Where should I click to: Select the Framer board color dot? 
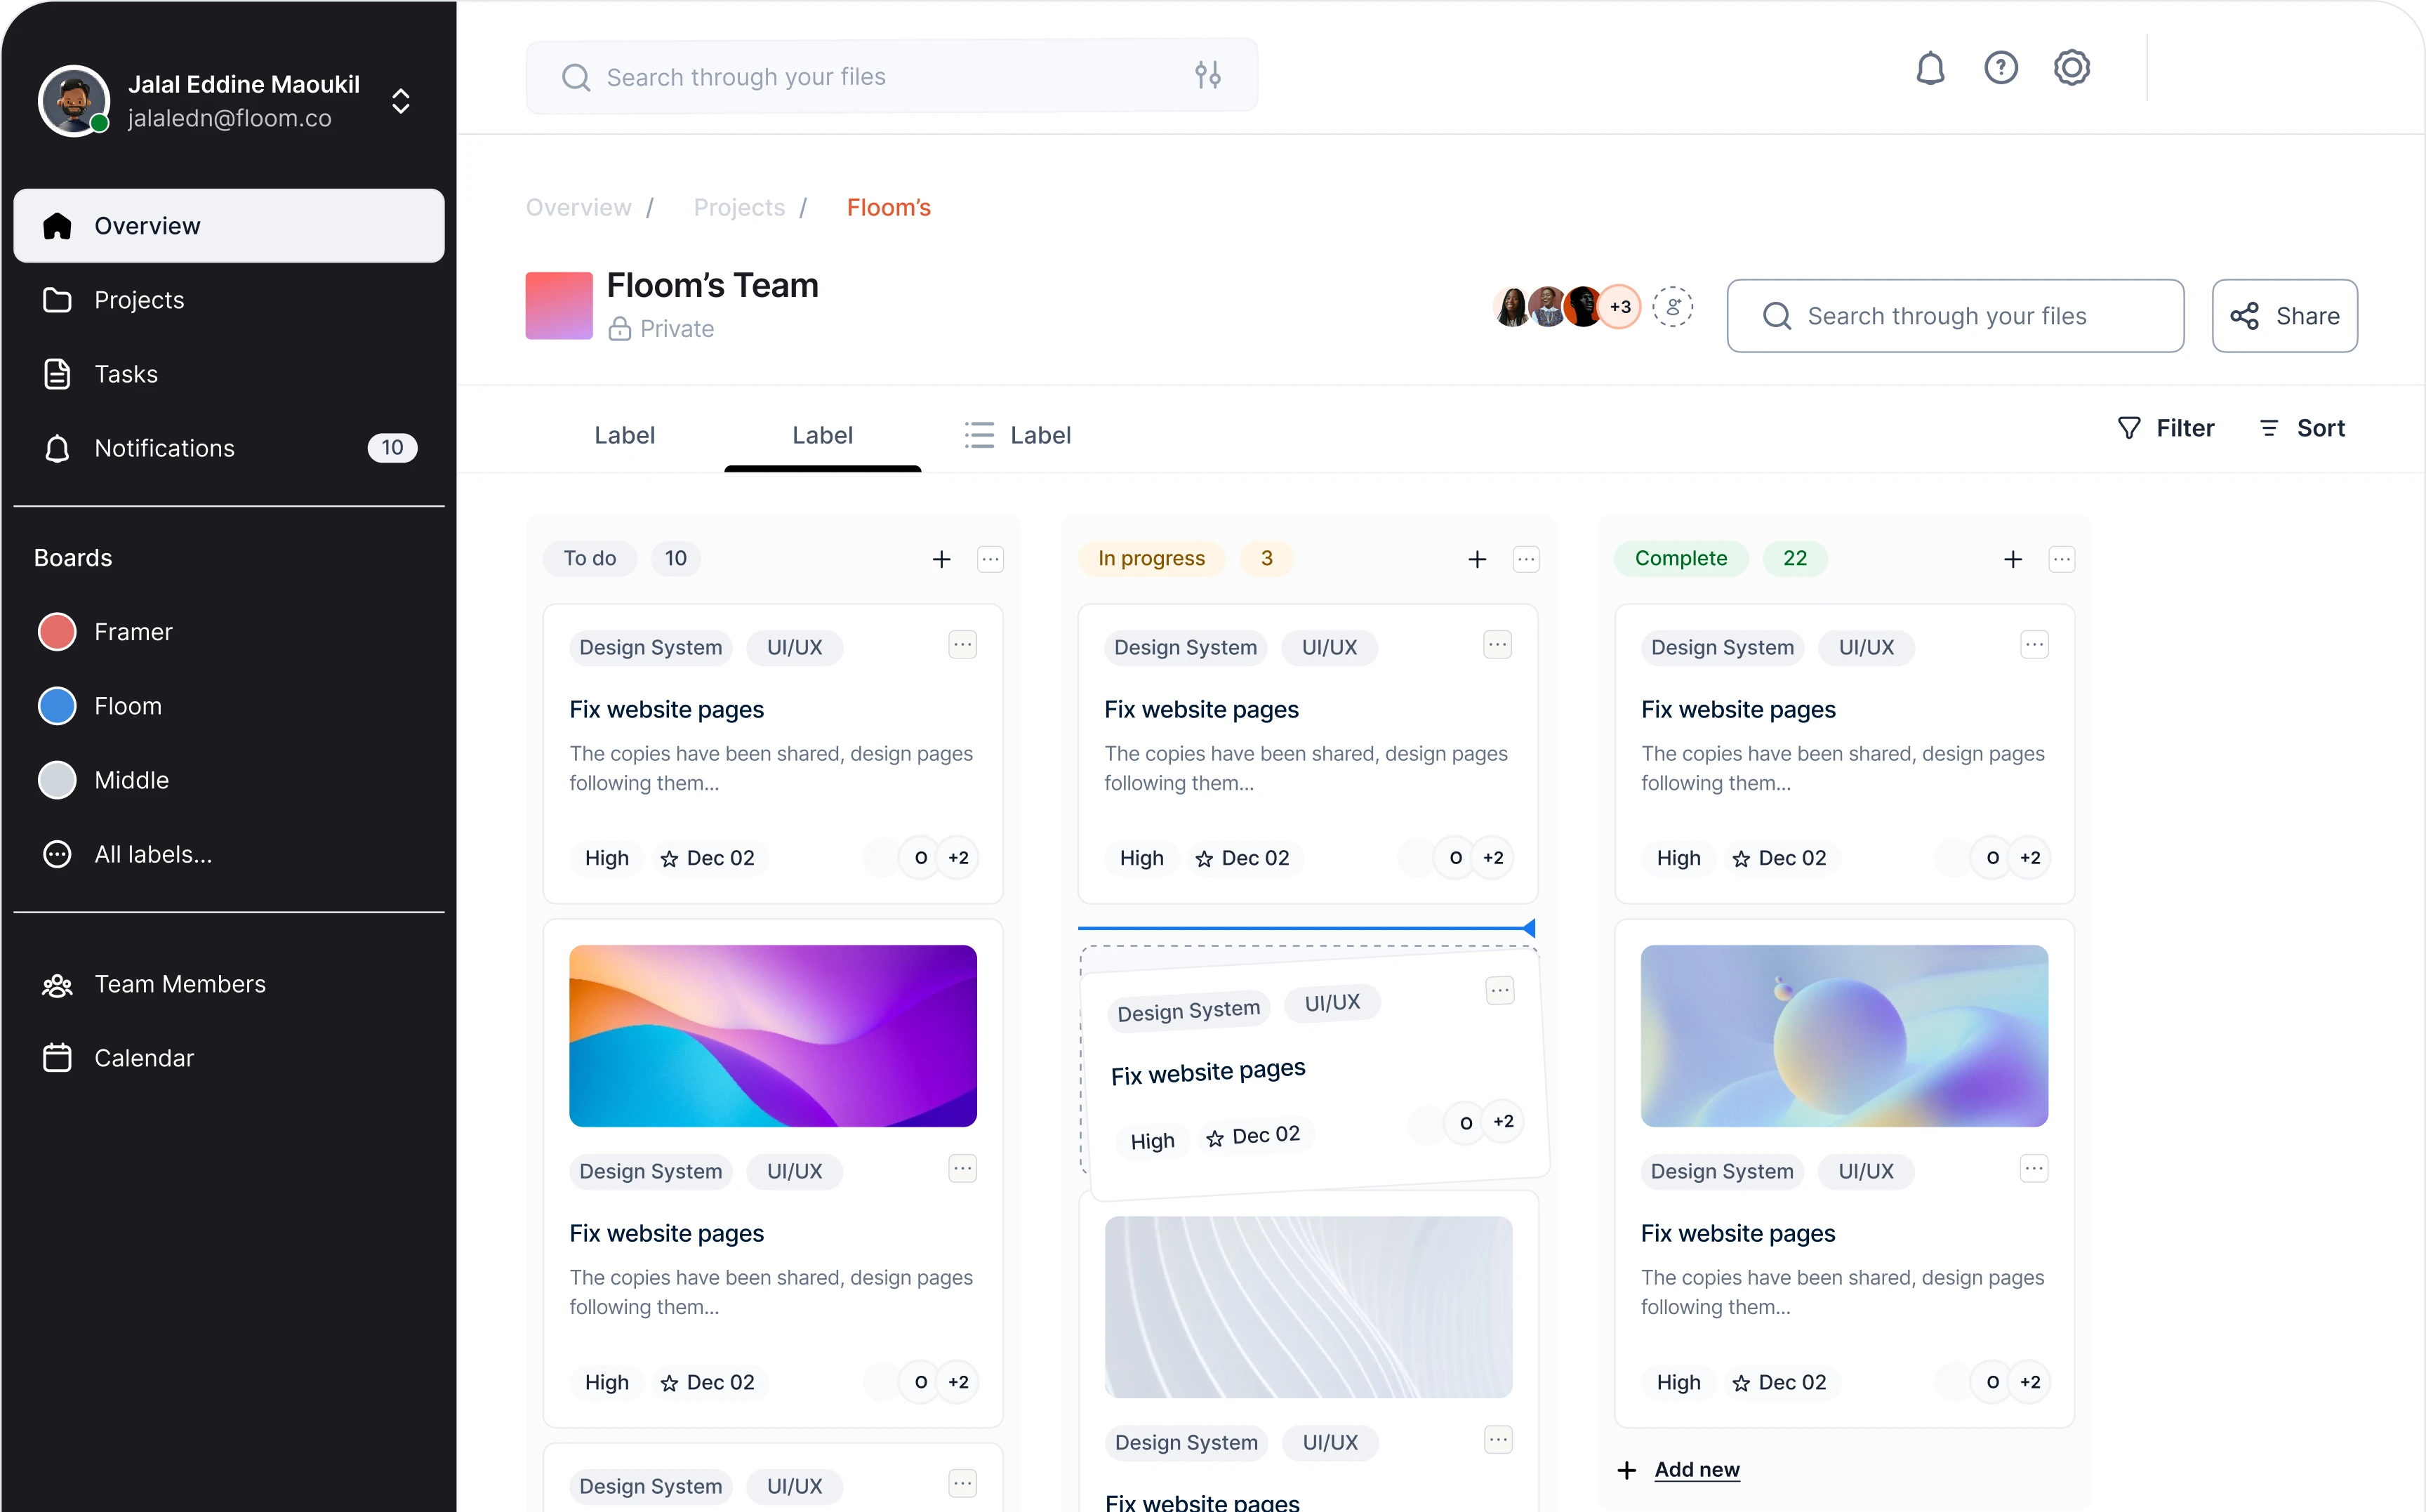pyautogui.click(x=57, y=631)
